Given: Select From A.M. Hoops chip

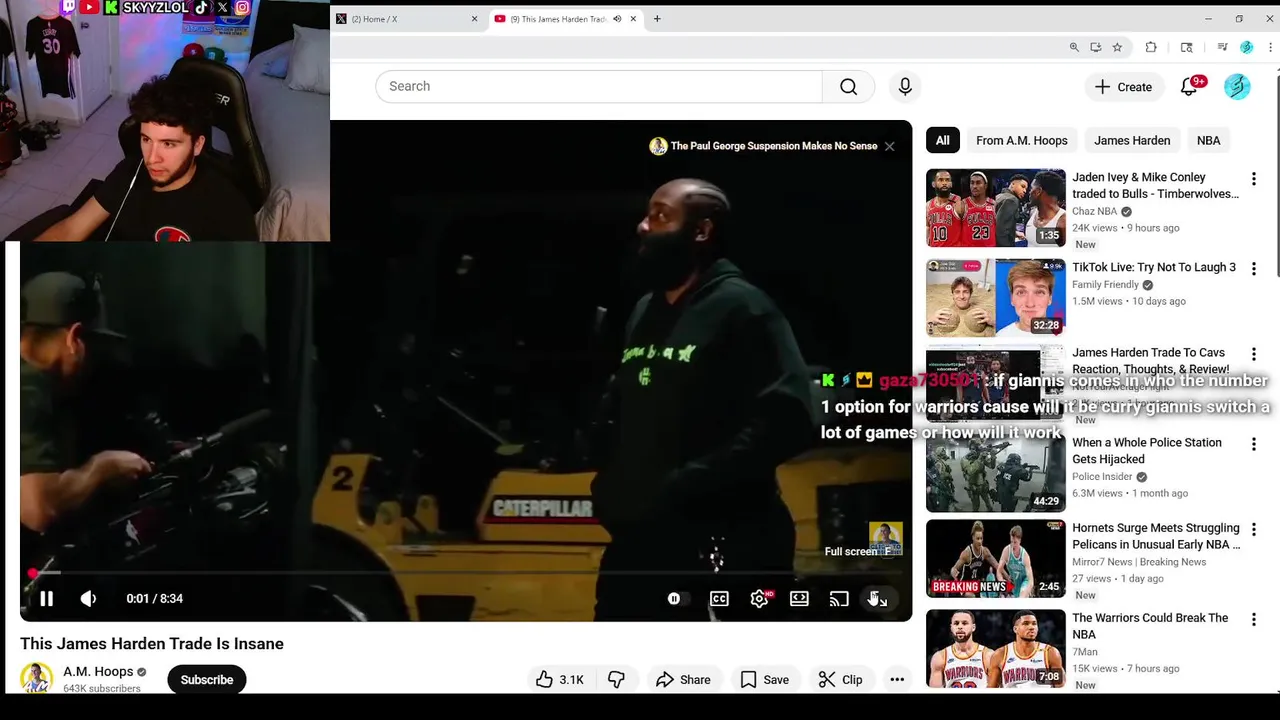Looking at the screenshot, I should (x=1022, y=140).
